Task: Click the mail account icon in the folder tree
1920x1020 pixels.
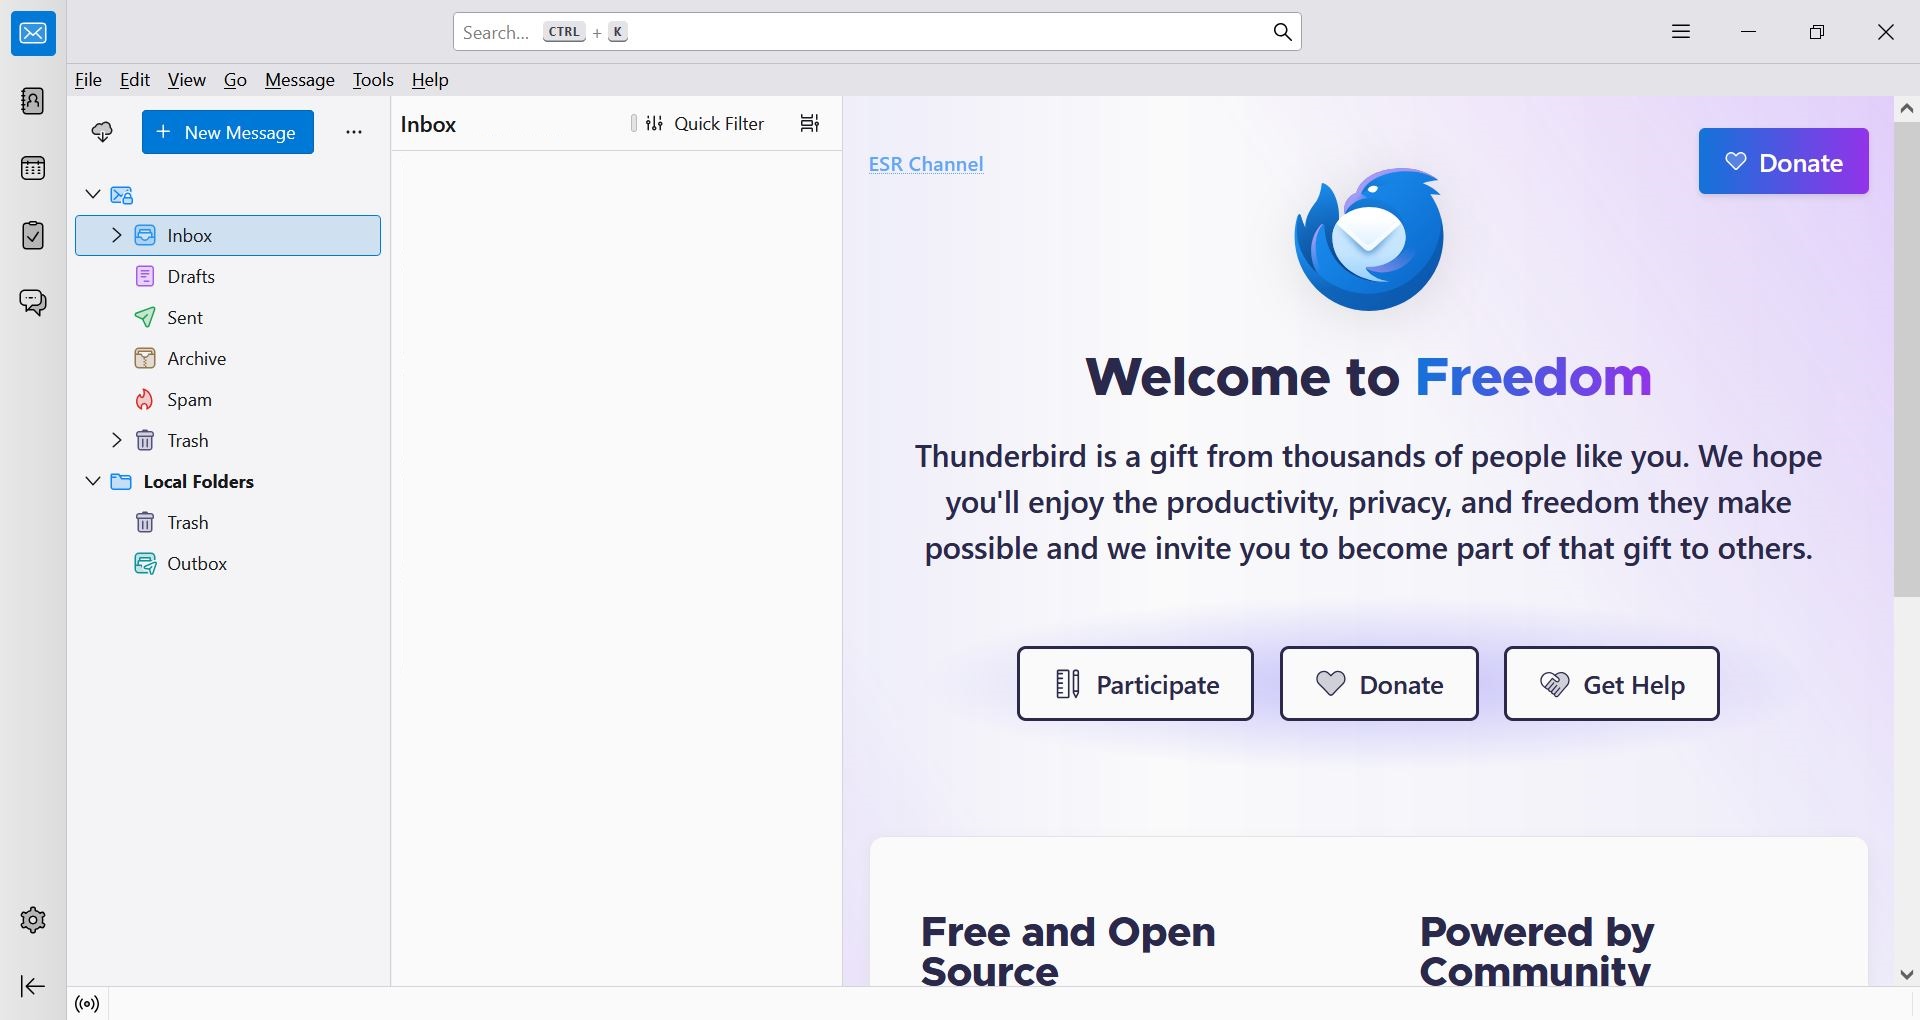Action: tap(123, 195)
